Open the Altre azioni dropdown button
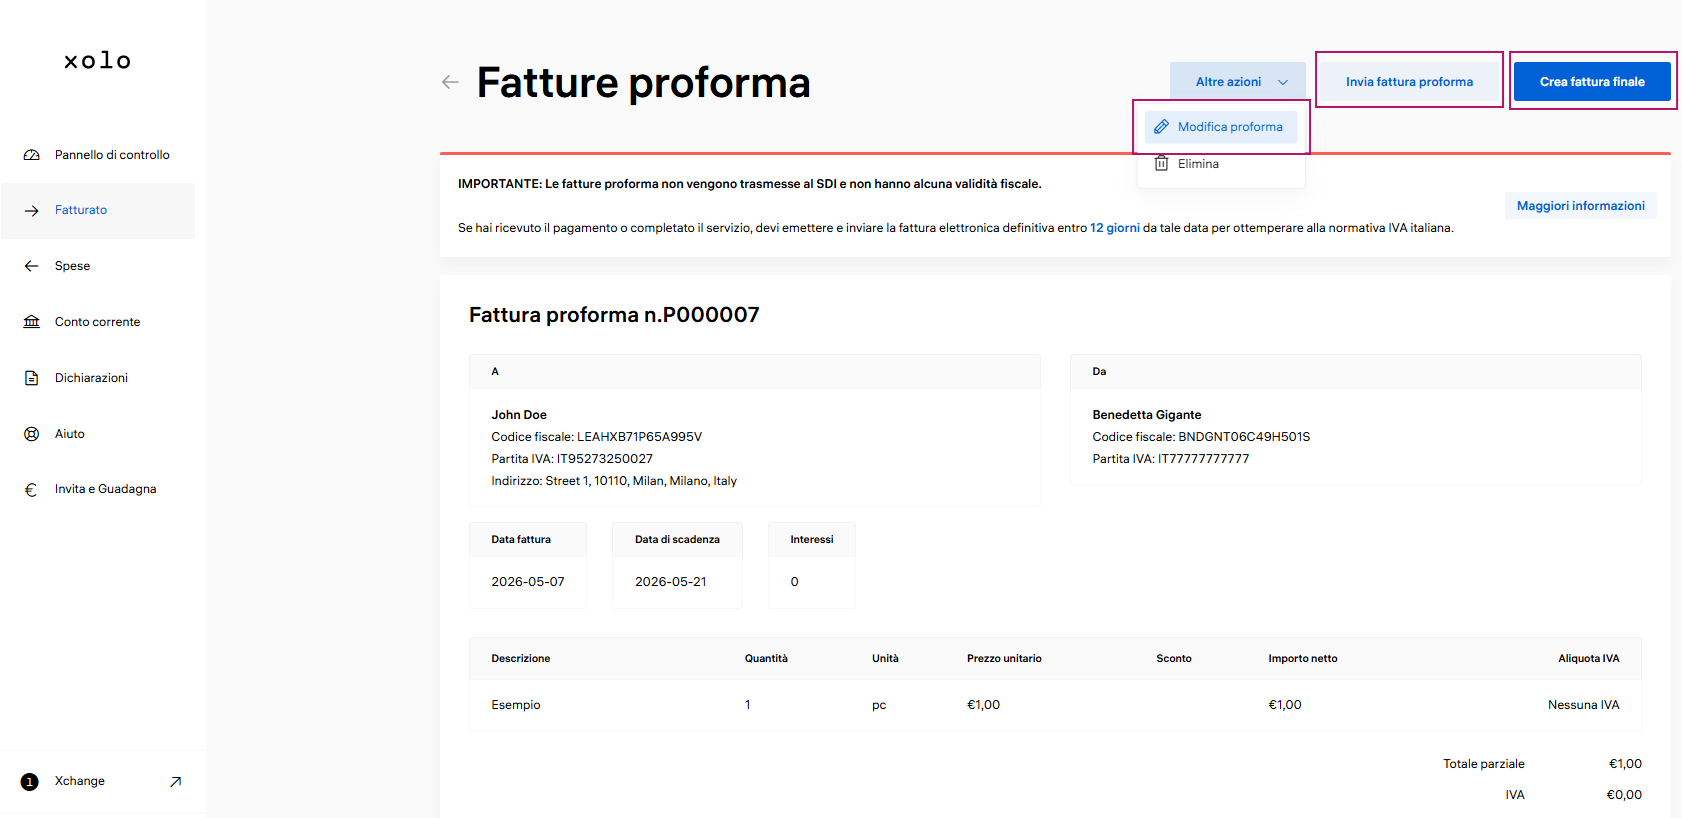The height and width of the screenshot is (818, 1682). [1238, 82]
